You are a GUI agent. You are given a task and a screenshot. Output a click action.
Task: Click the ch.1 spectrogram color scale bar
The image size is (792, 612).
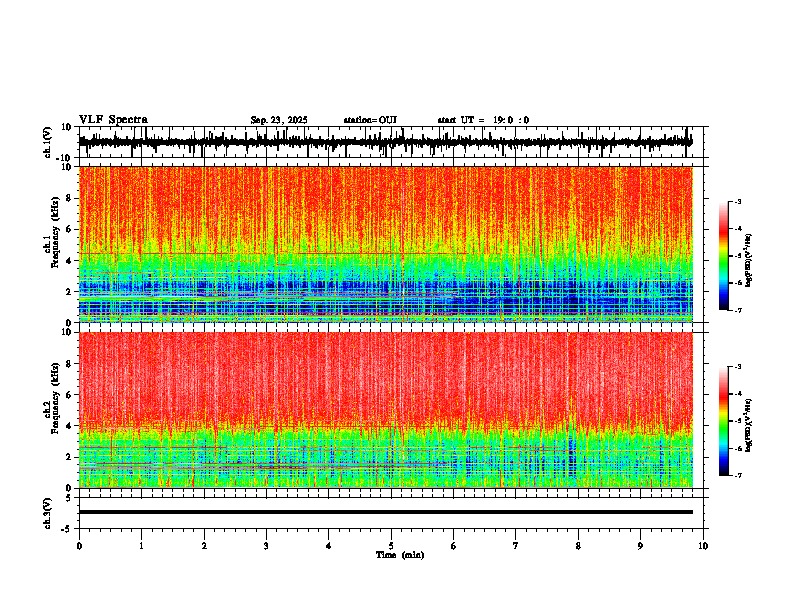[724, 256]
